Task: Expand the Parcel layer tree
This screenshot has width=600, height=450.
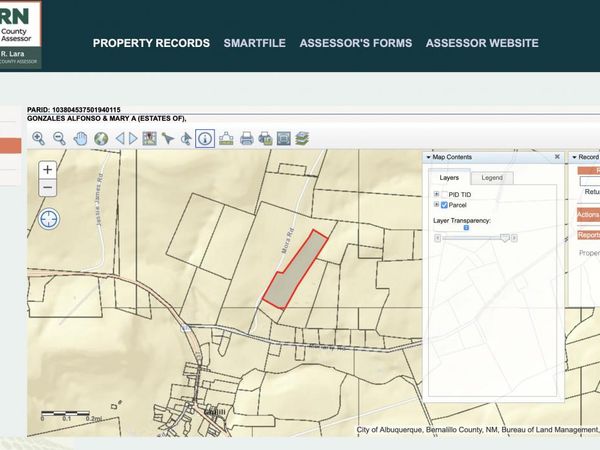Action: click(x=435, y=204)
